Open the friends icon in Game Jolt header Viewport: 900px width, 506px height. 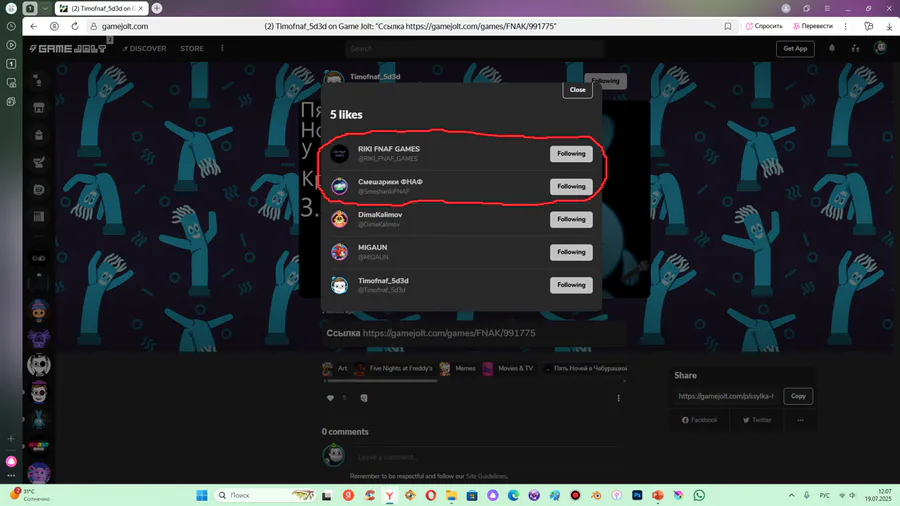coord(855,48)
